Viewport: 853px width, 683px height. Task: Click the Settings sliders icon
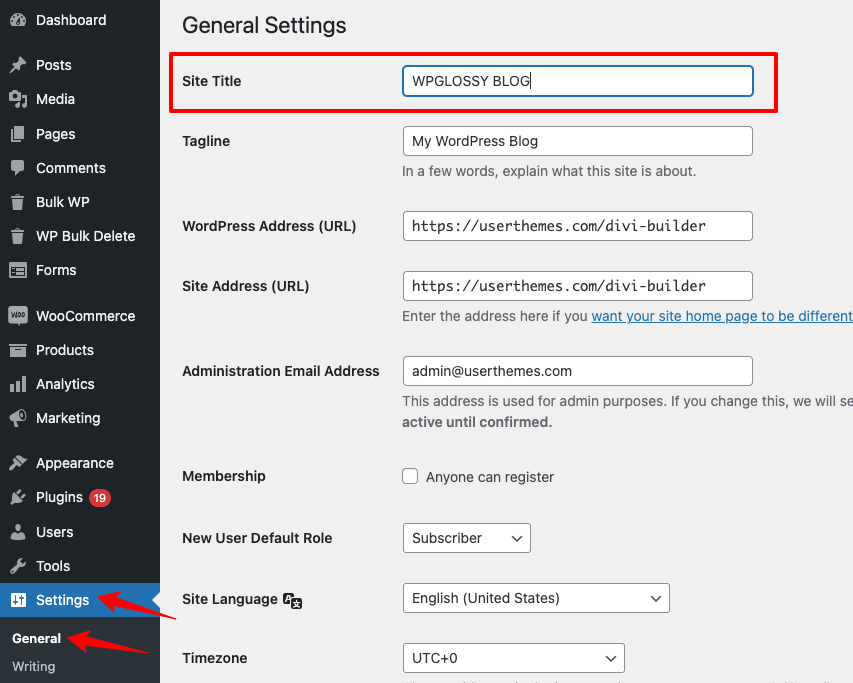coord(18,600)
